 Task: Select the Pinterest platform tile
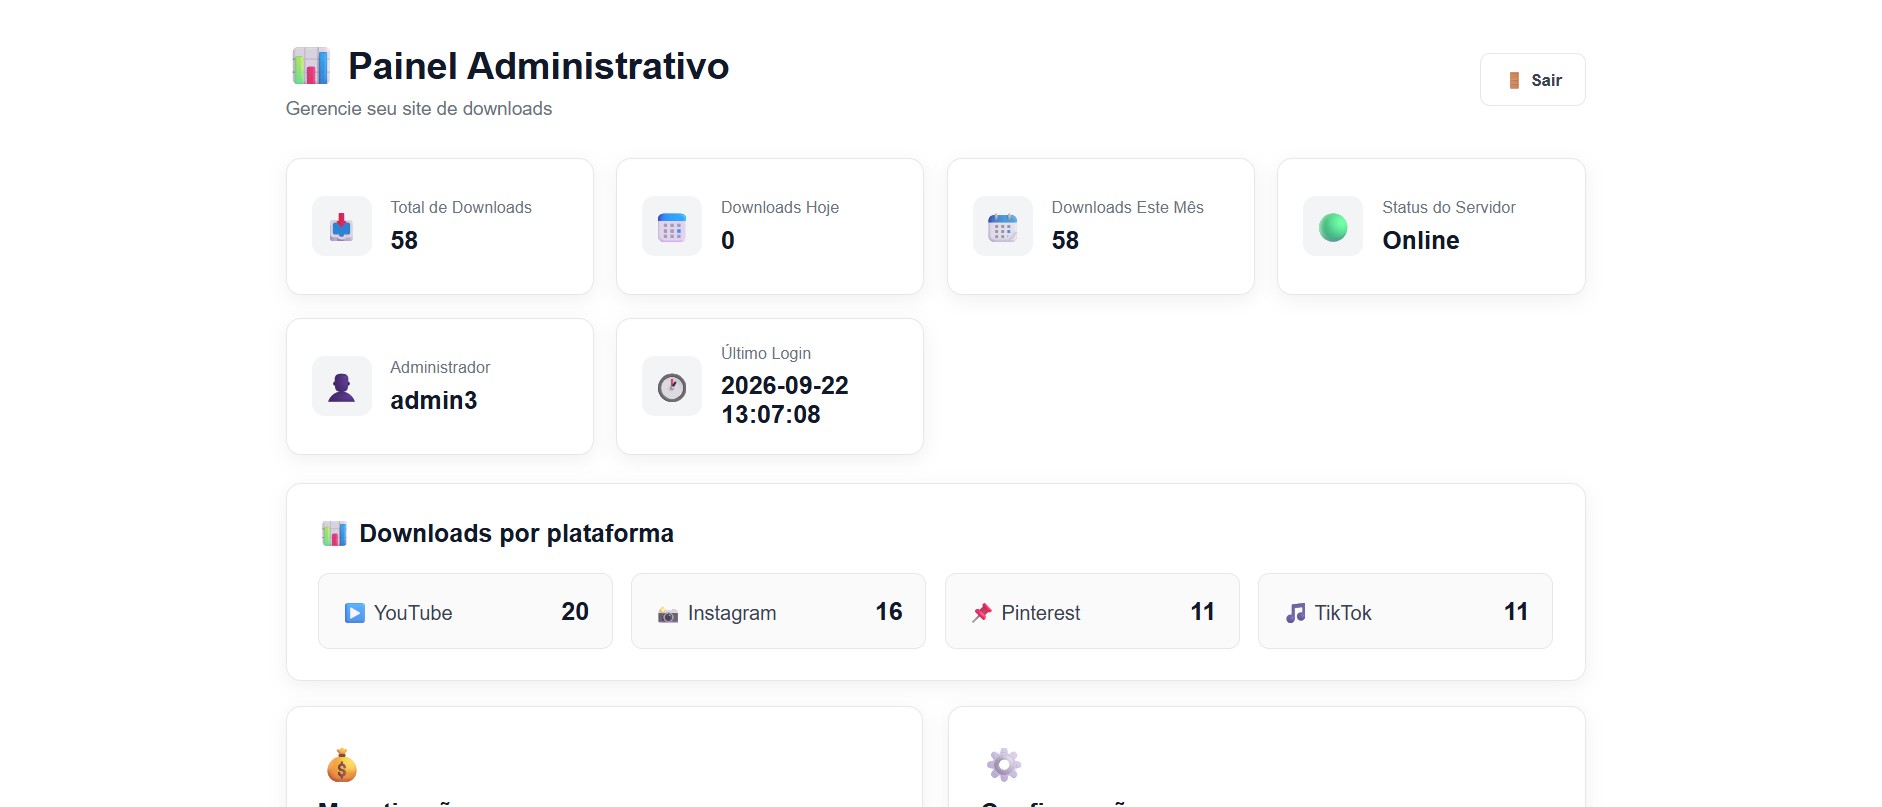(1092, 611)
